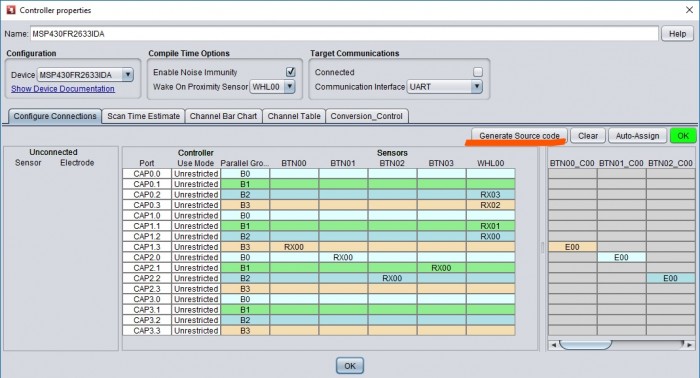700x378 pixels.
Task: Select RX00 cell in BTN02 column
Action: coord(392,278)
